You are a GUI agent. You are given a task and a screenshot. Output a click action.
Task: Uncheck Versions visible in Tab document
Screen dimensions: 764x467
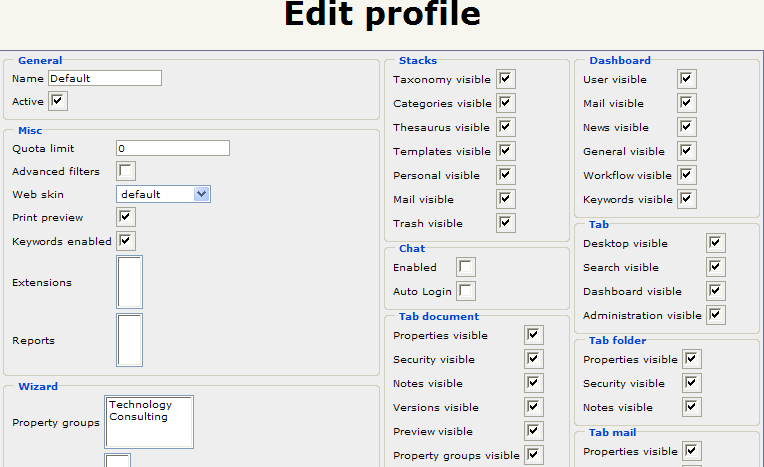click(x=534, y=407)
